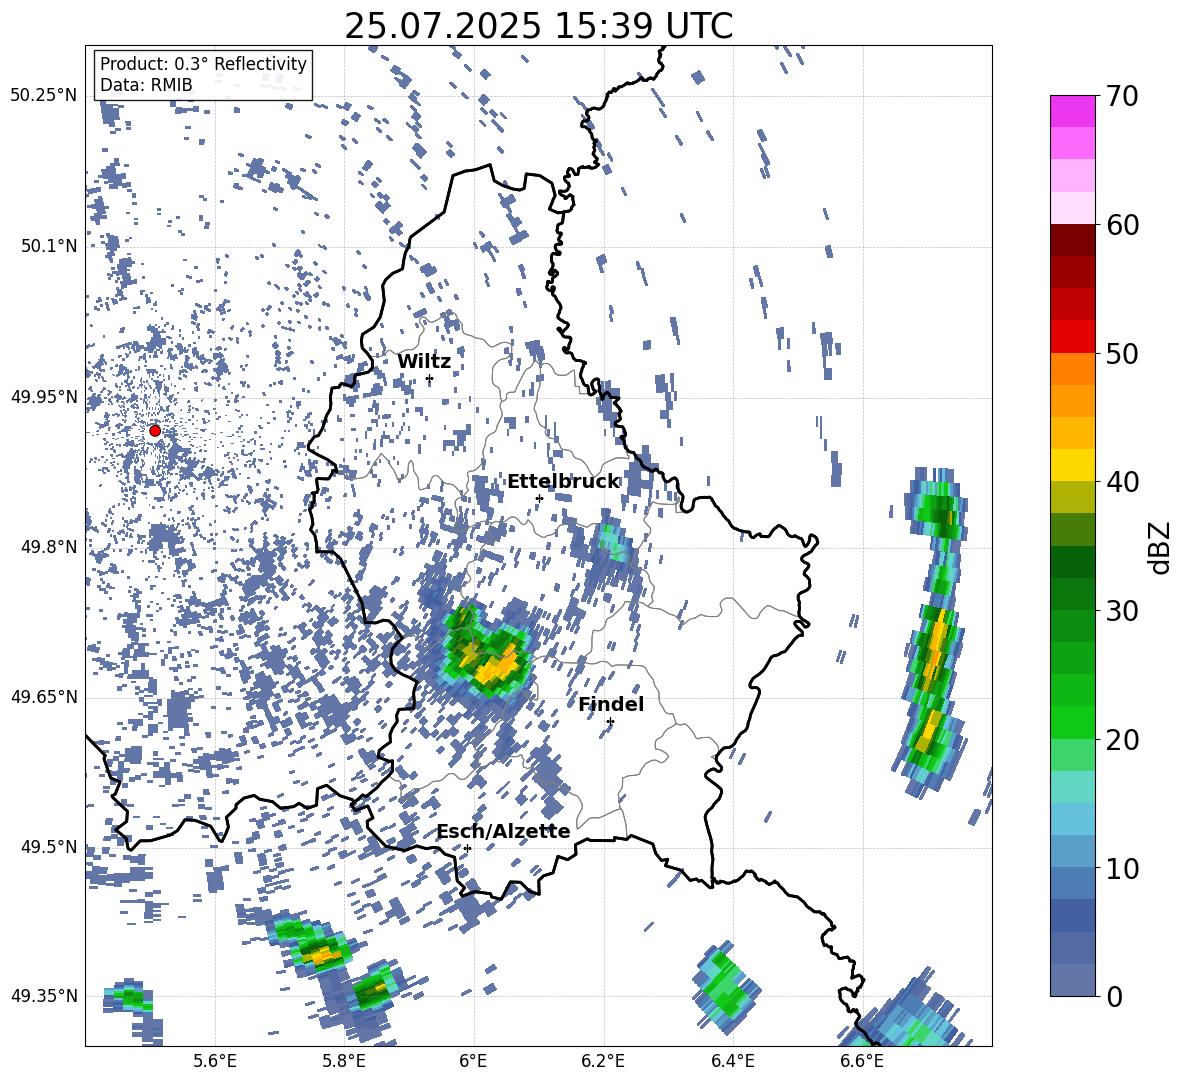
Task: Click the bright red colorbar segment above 50
Action: click(x=1072, y=337)
